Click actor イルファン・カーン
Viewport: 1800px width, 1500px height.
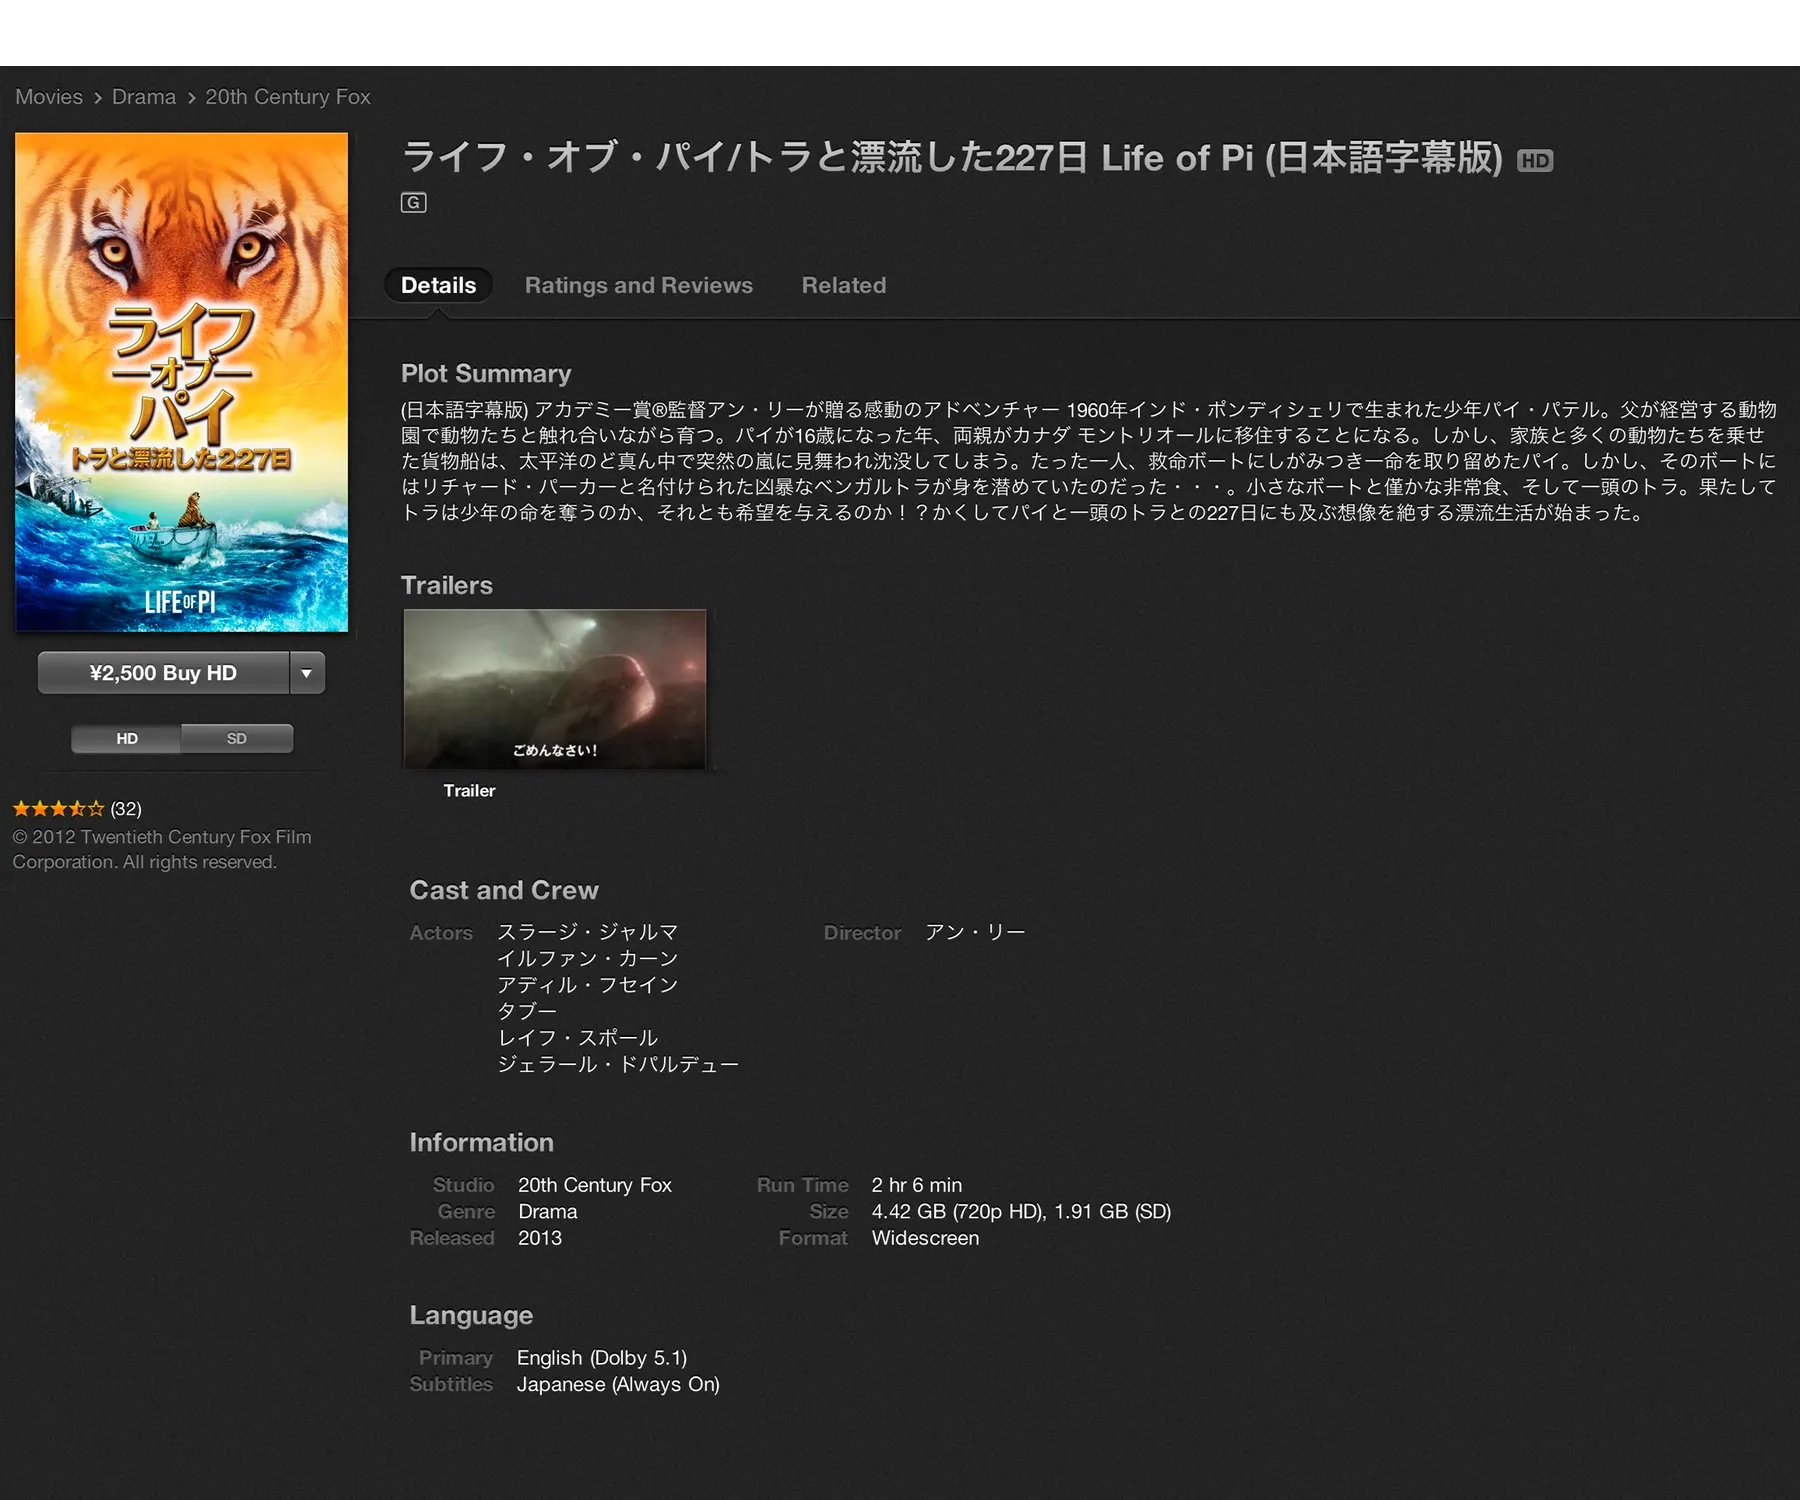click(x=588, y=958)
